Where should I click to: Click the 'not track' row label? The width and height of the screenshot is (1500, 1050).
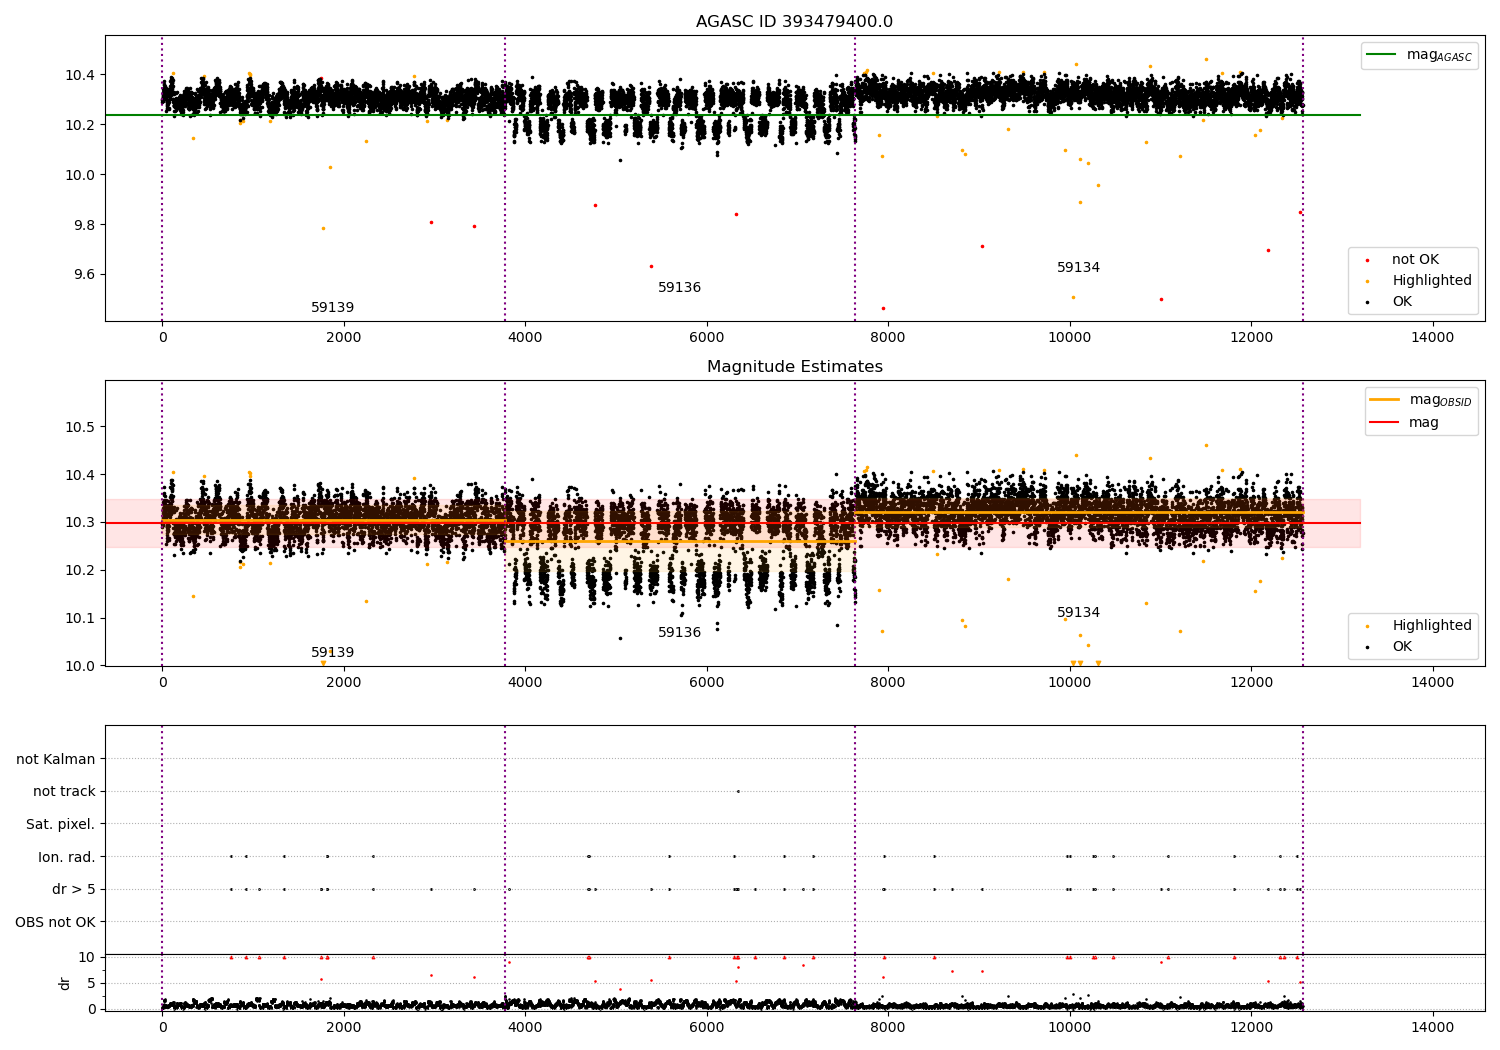tap(64, 792)
